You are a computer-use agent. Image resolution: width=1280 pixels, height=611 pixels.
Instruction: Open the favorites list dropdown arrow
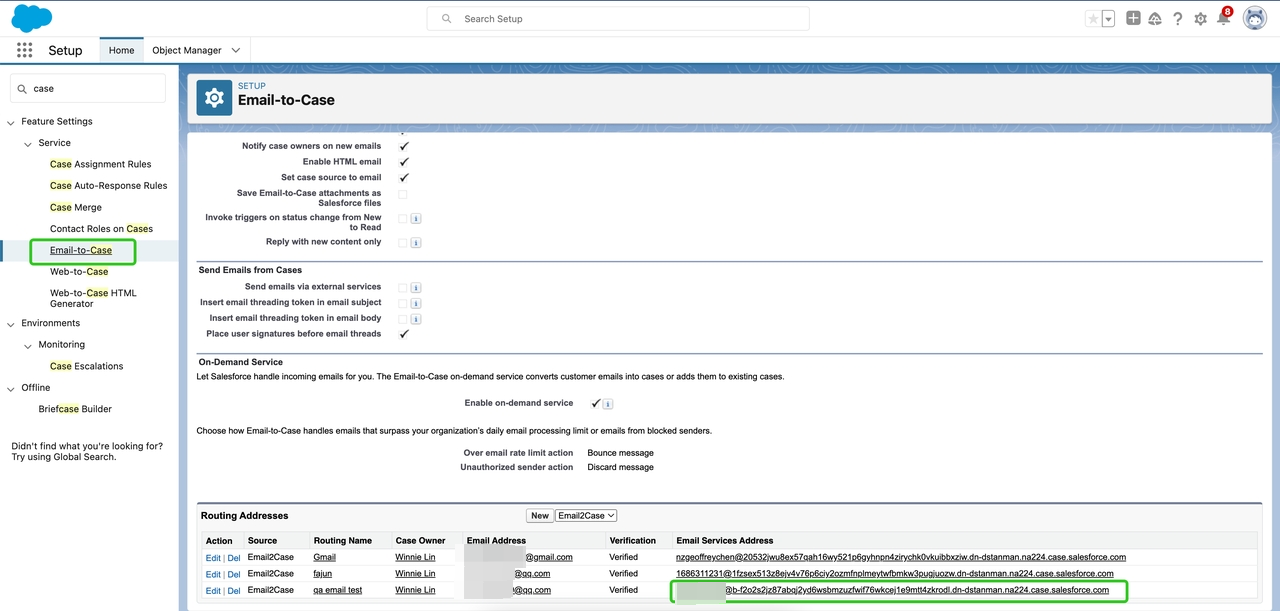[1108, 19]
